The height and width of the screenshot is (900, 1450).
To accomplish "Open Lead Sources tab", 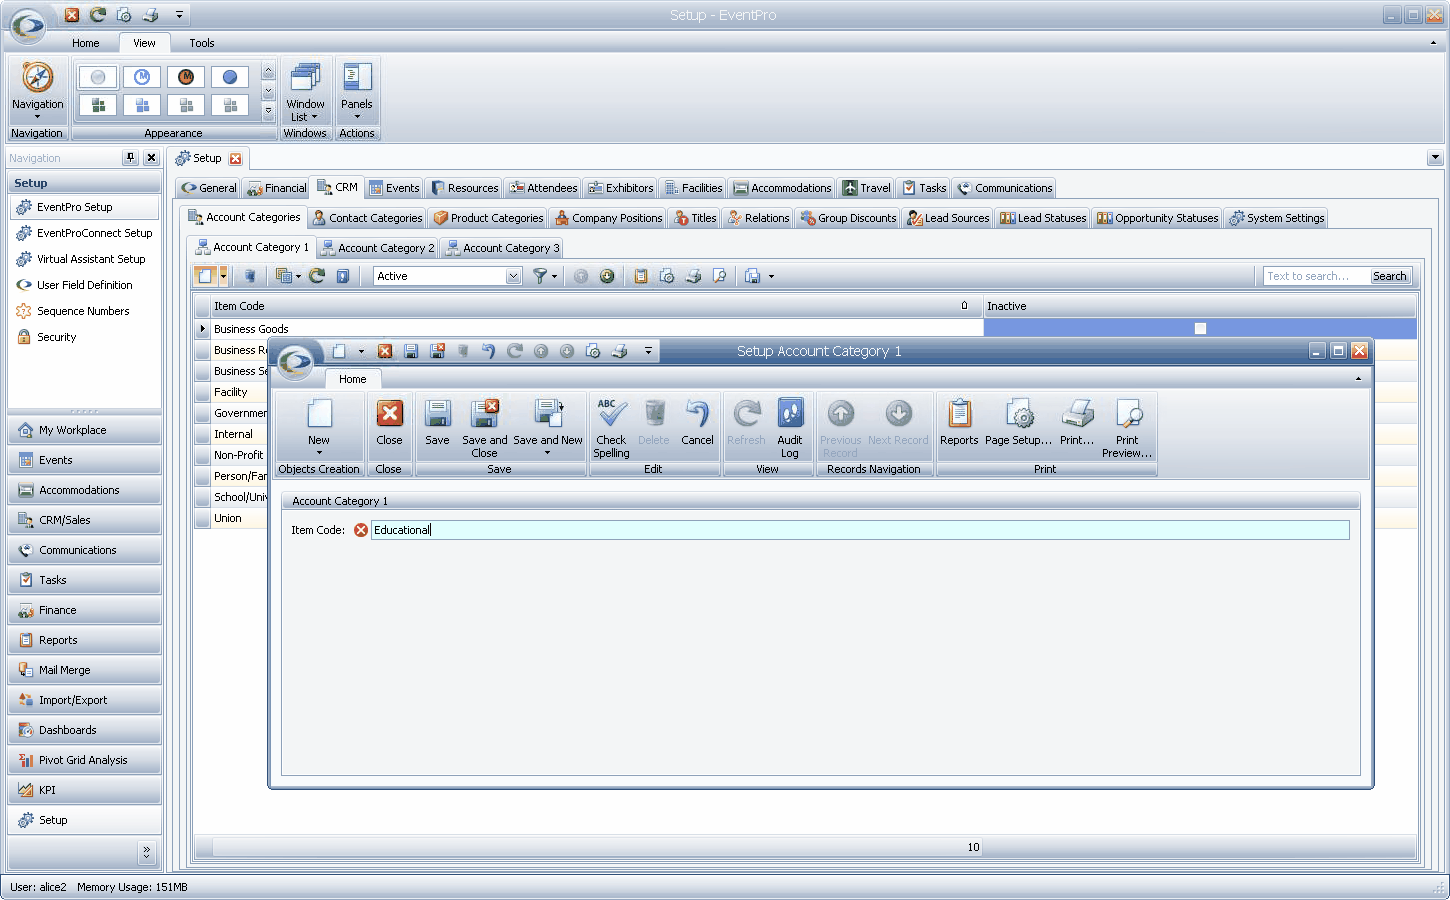I will 947,218.
